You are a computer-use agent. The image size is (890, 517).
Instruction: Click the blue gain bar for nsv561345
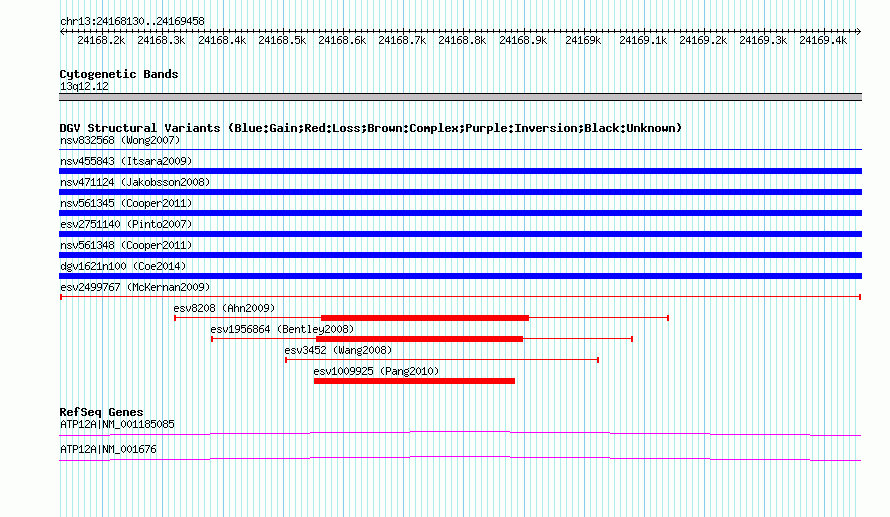point(460,213)
